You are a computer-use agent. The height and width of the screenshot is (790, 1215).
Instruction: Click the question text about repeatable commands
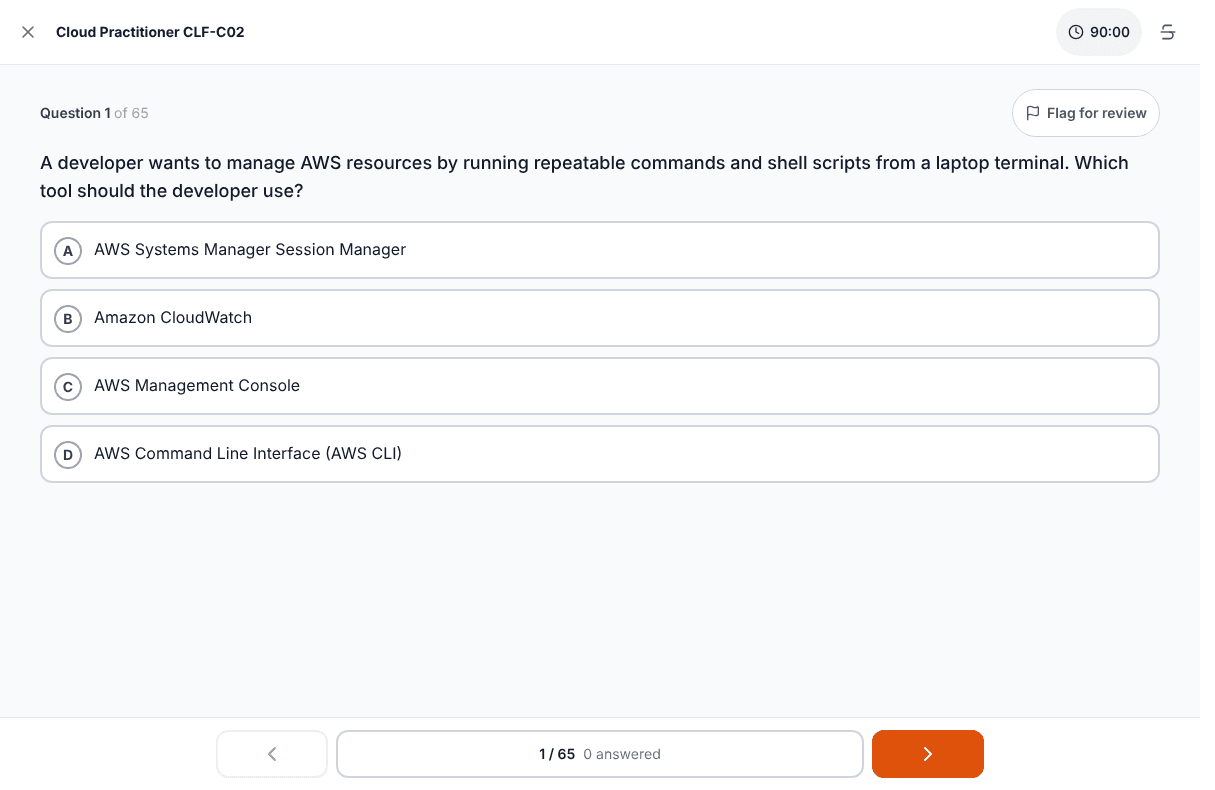pyautogui.click(x=584, y=176)
